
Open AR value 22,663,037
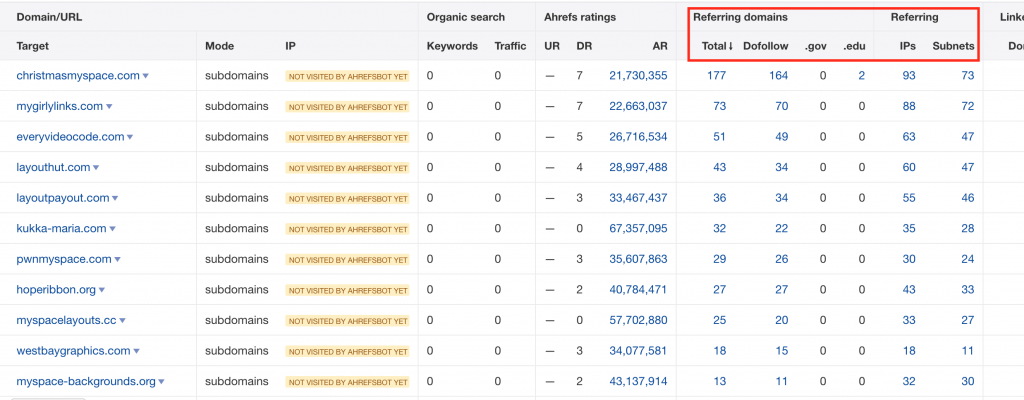click(x=638, y=106)
